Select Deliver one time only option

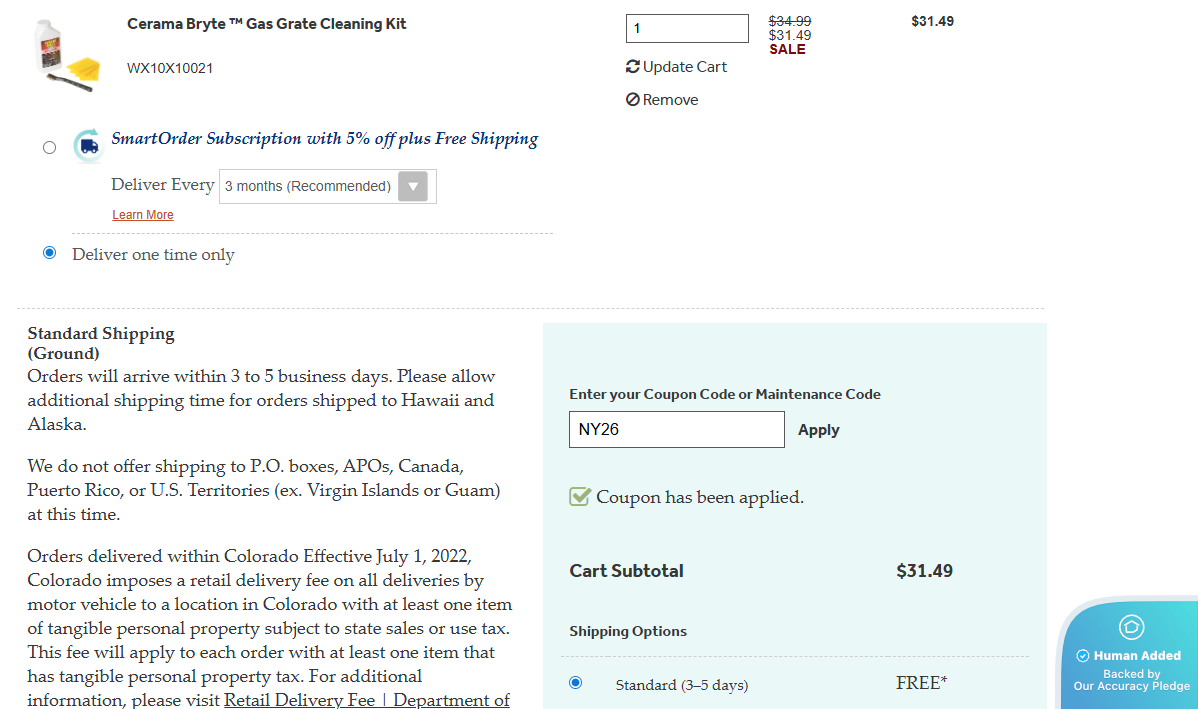click(50, 253)
